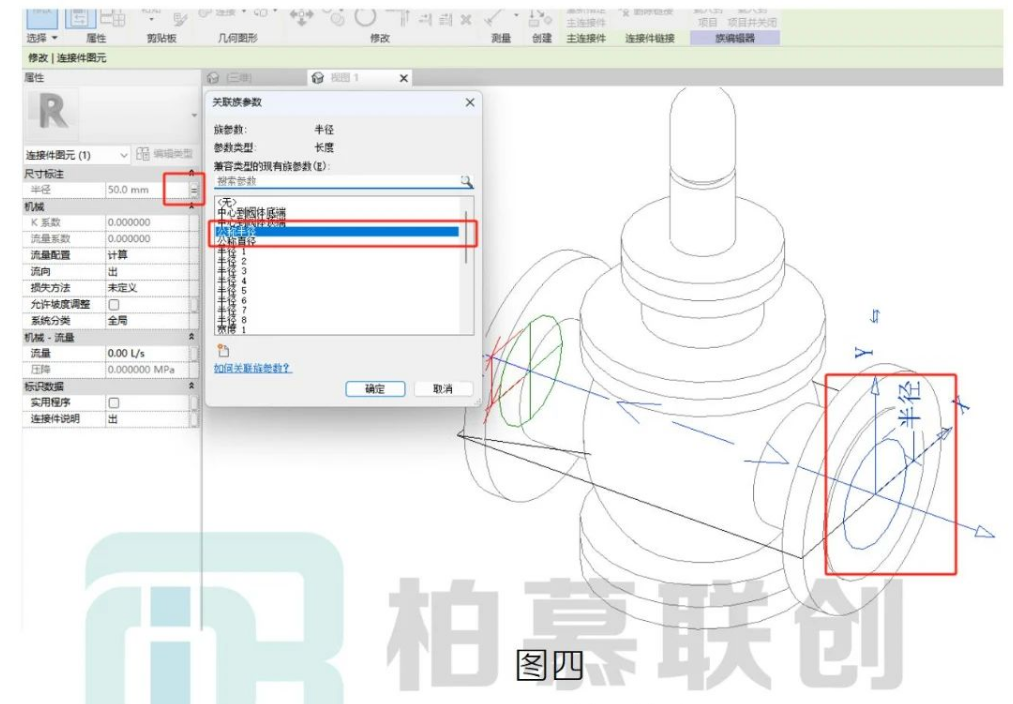Click the 编辑类型 edit type icon
The height and width of the screenshot is (704, 1013).
pos(143,154)
